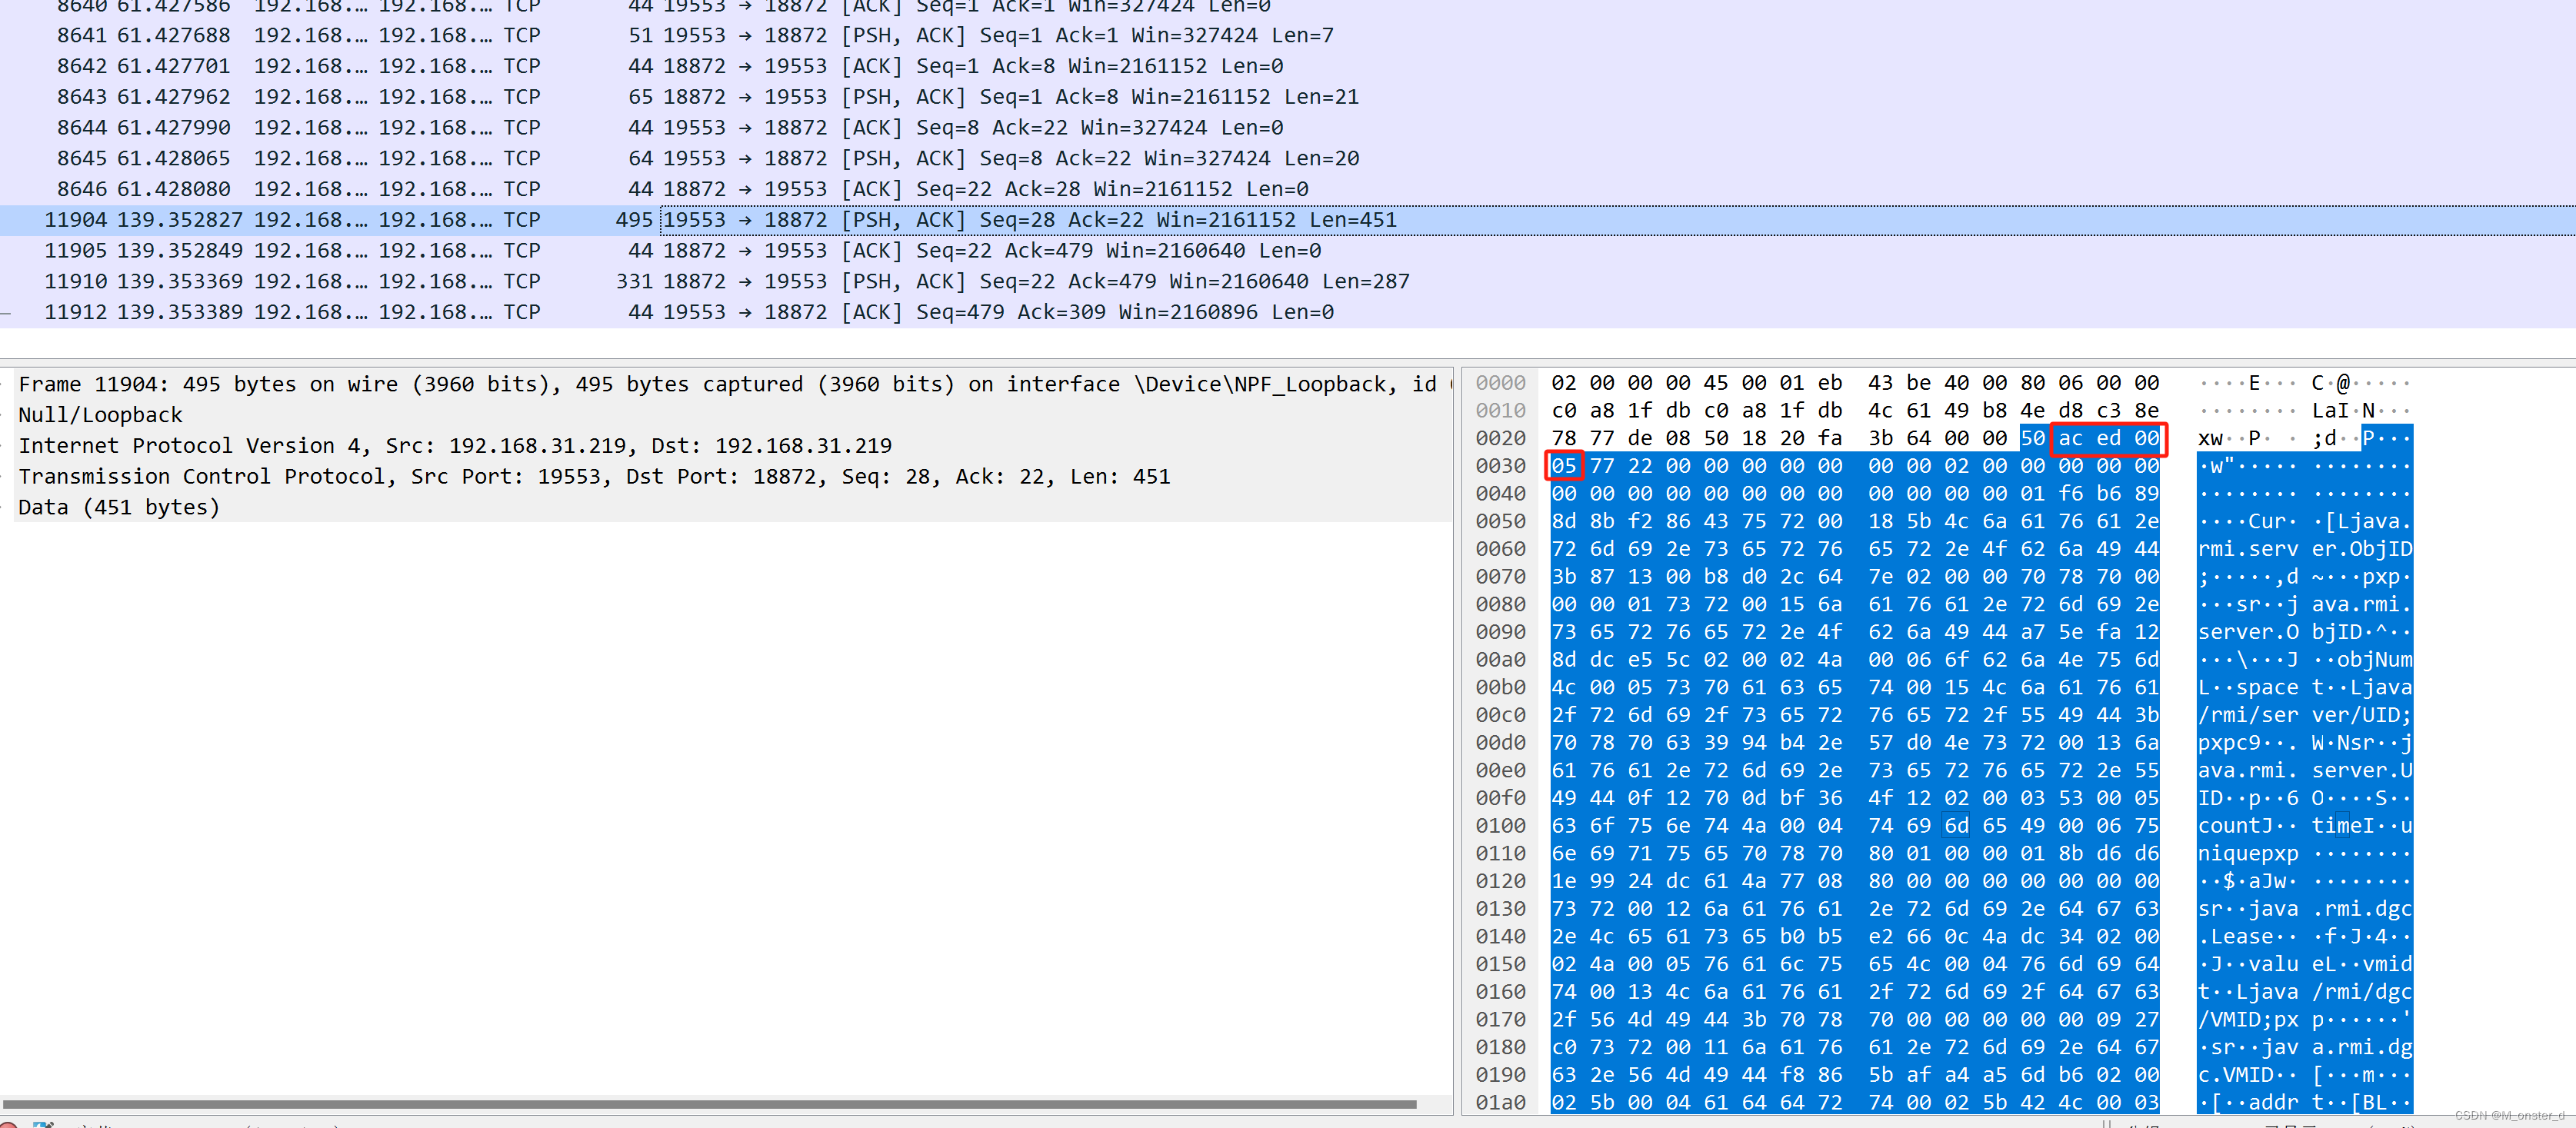This screenshot has width=2576, height=1128.
Task: Click ASCII text '.Lease' in row 0140
Action: 2236,937
